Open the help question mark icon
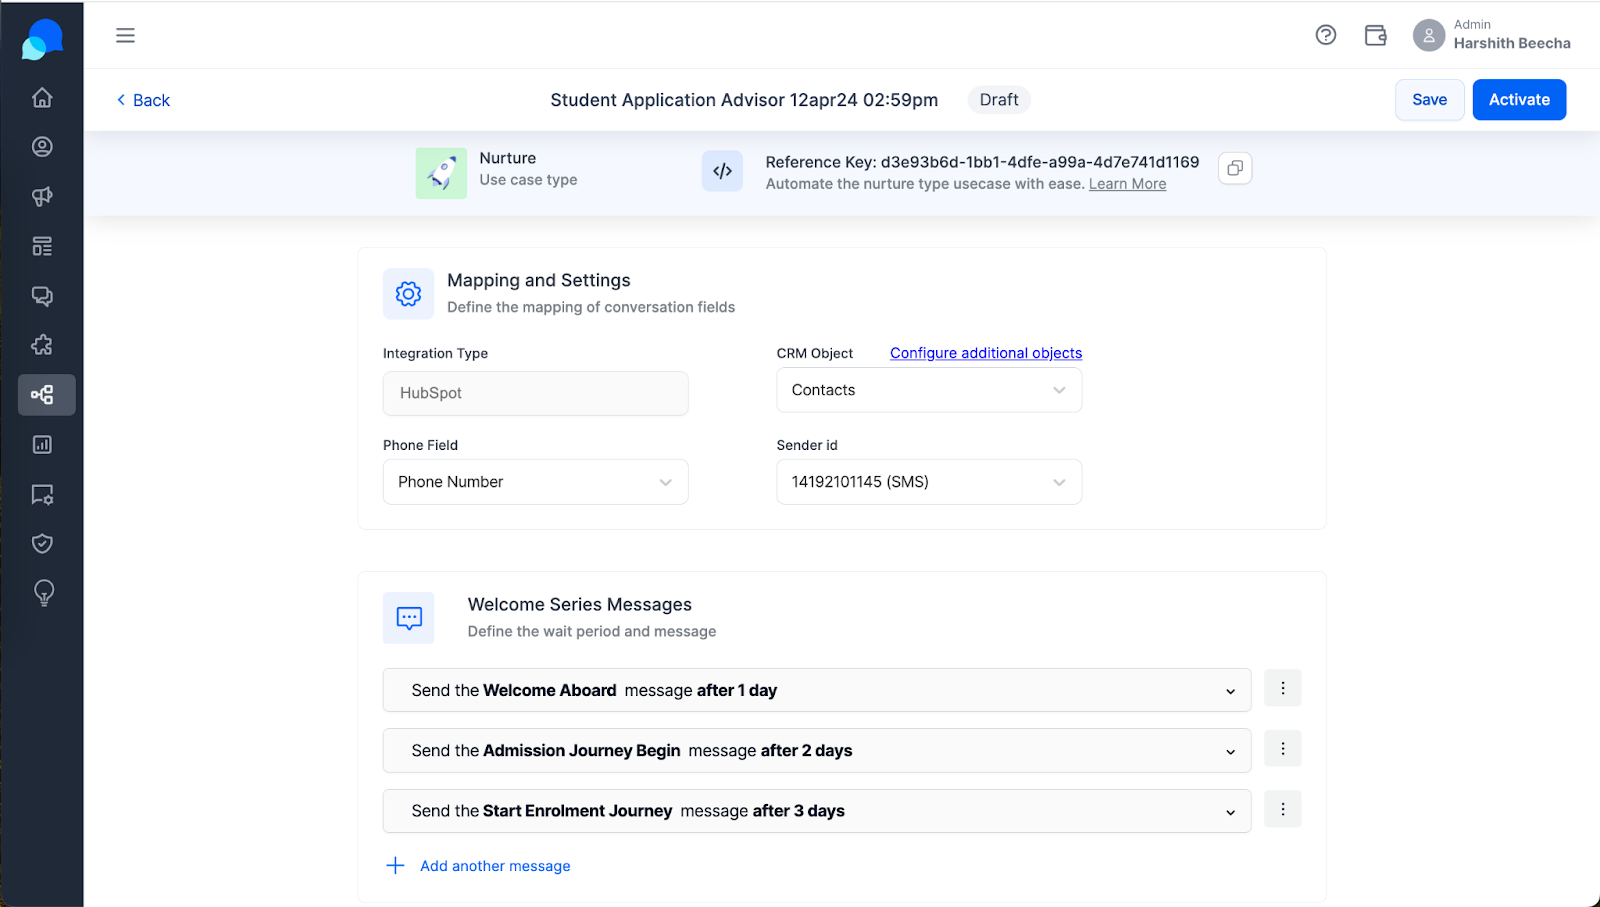Viewport: 1600px width, 907px height. pyautogui.click(x=1326, y=35)
